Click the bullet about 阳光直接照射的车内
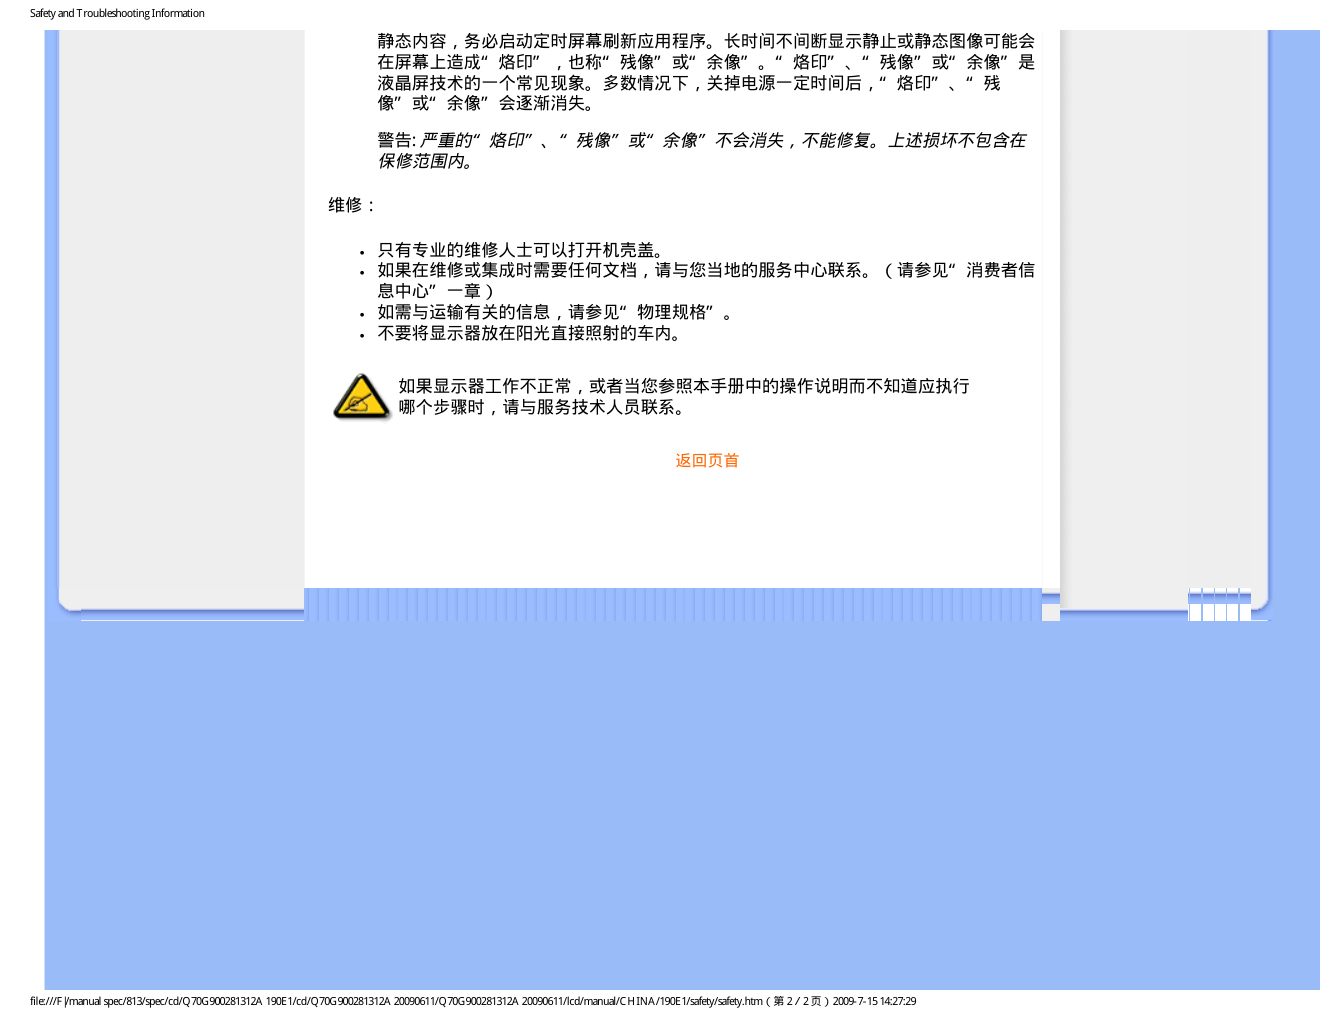Screen dimensions: 1320x1020 530,333
